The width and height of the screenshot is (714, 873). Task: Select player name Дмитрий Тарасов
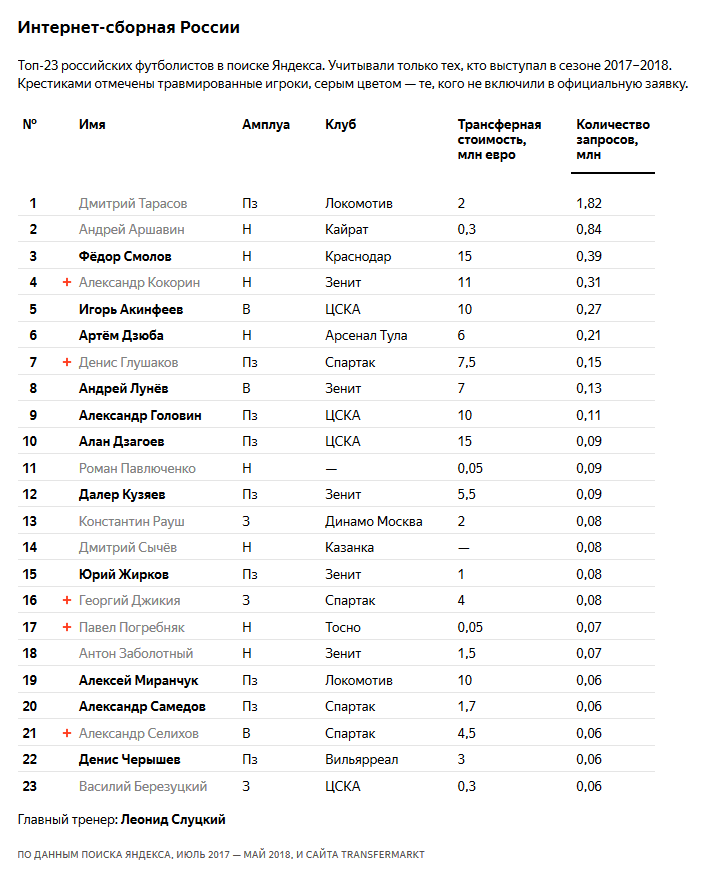[x=133, y=203]
